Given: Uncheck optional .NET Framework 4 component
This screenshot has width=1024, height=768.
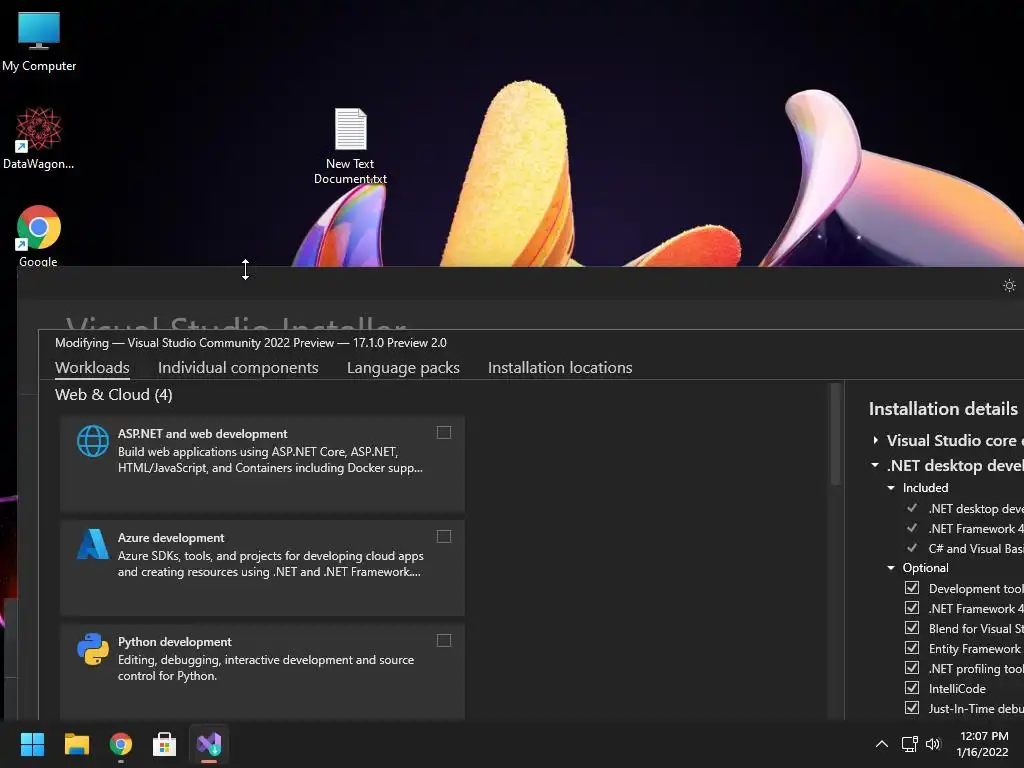Looking at the screenshot, I should click(x=912, y=608).
